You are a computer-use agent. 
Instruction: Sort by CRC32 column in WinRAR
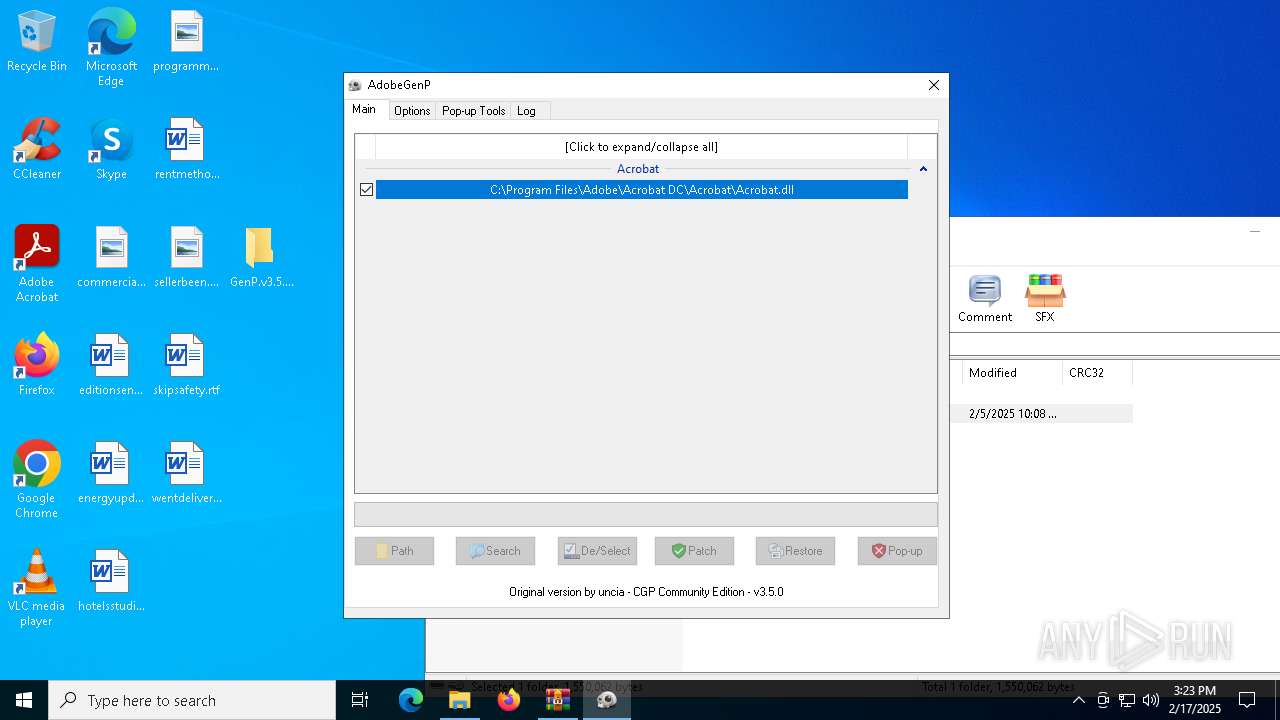tap(1097, 372)
